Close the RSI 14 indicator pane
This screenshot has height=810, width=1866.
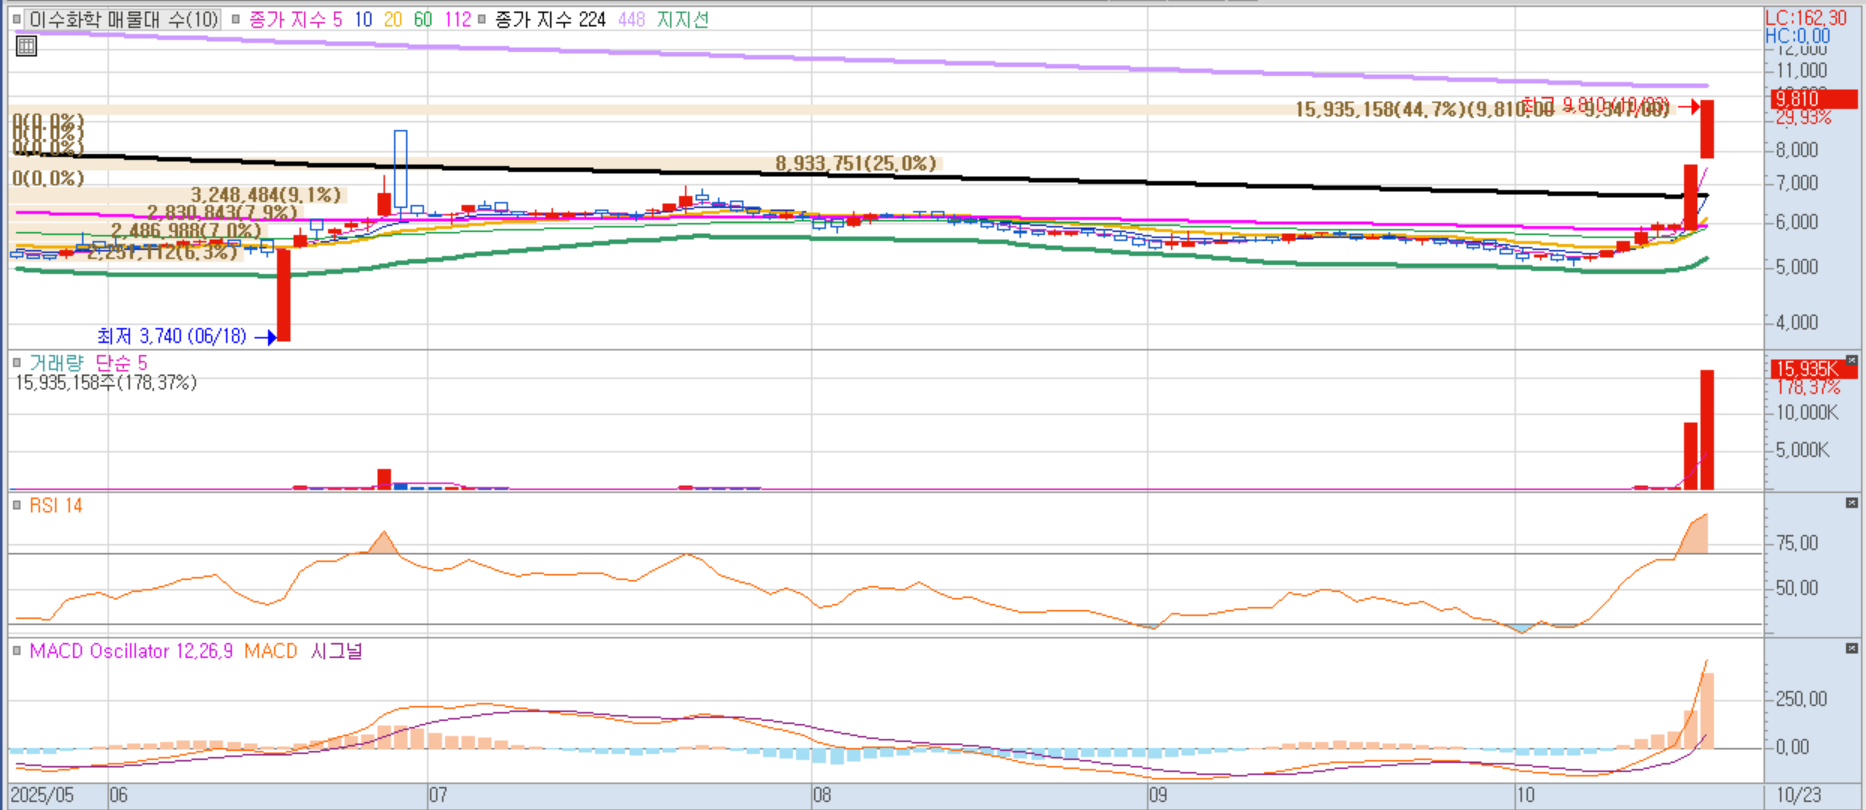pyautogui.click(x=1852, y=503)
